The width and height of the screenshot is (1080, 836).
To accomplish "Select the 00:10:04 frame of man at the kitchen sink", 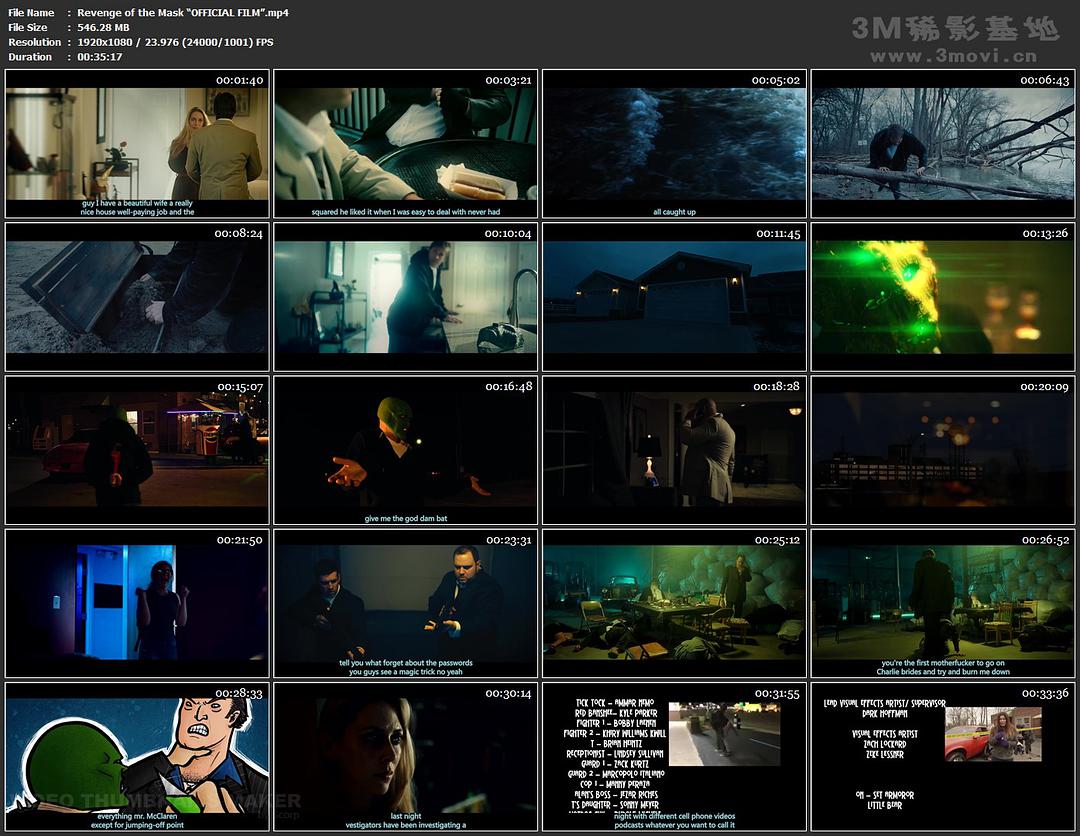I will coord(405,297).
